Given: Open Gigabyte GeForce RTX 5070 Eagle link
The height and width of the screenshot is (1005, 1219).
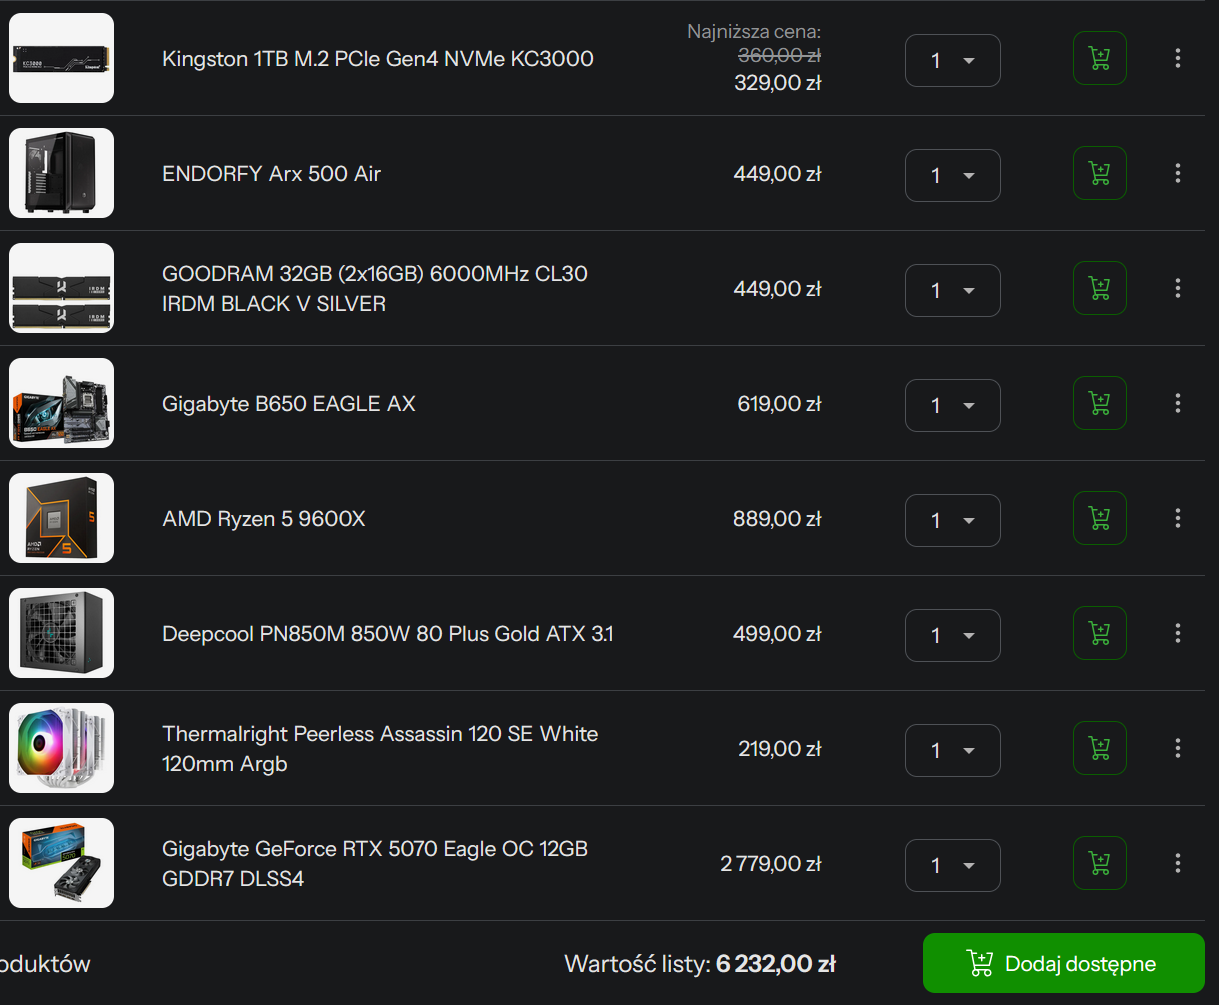Looking at the screenshot, I should tap(375, 864).
